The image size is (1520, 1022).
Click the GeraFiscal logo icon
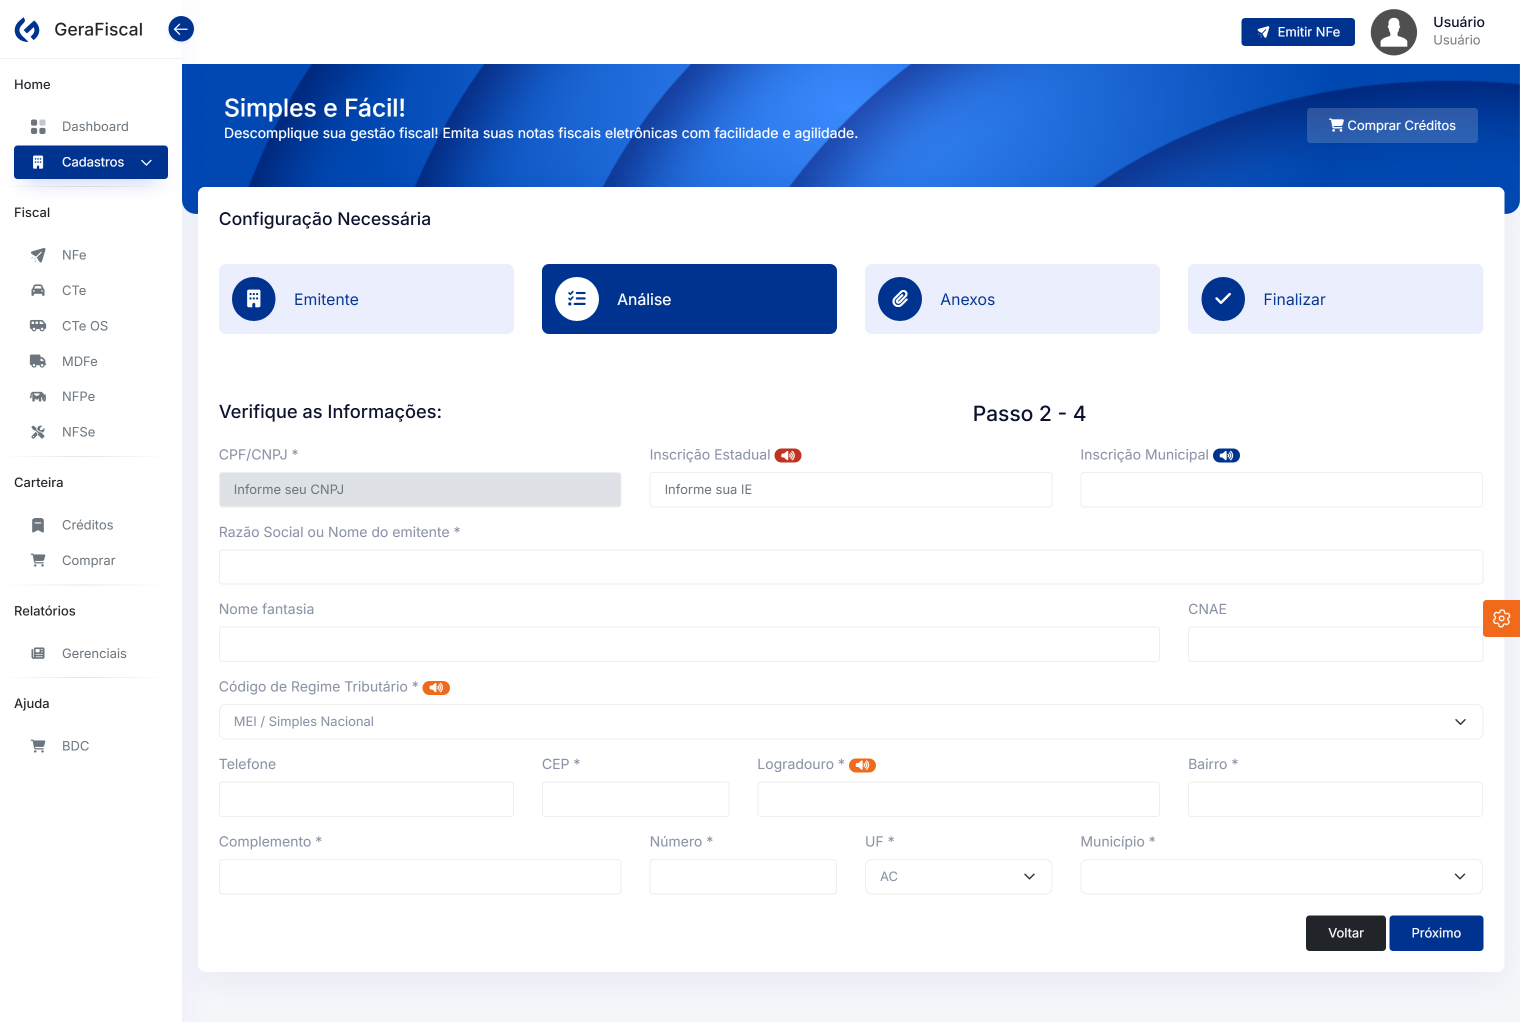click(x=28, y=30)
